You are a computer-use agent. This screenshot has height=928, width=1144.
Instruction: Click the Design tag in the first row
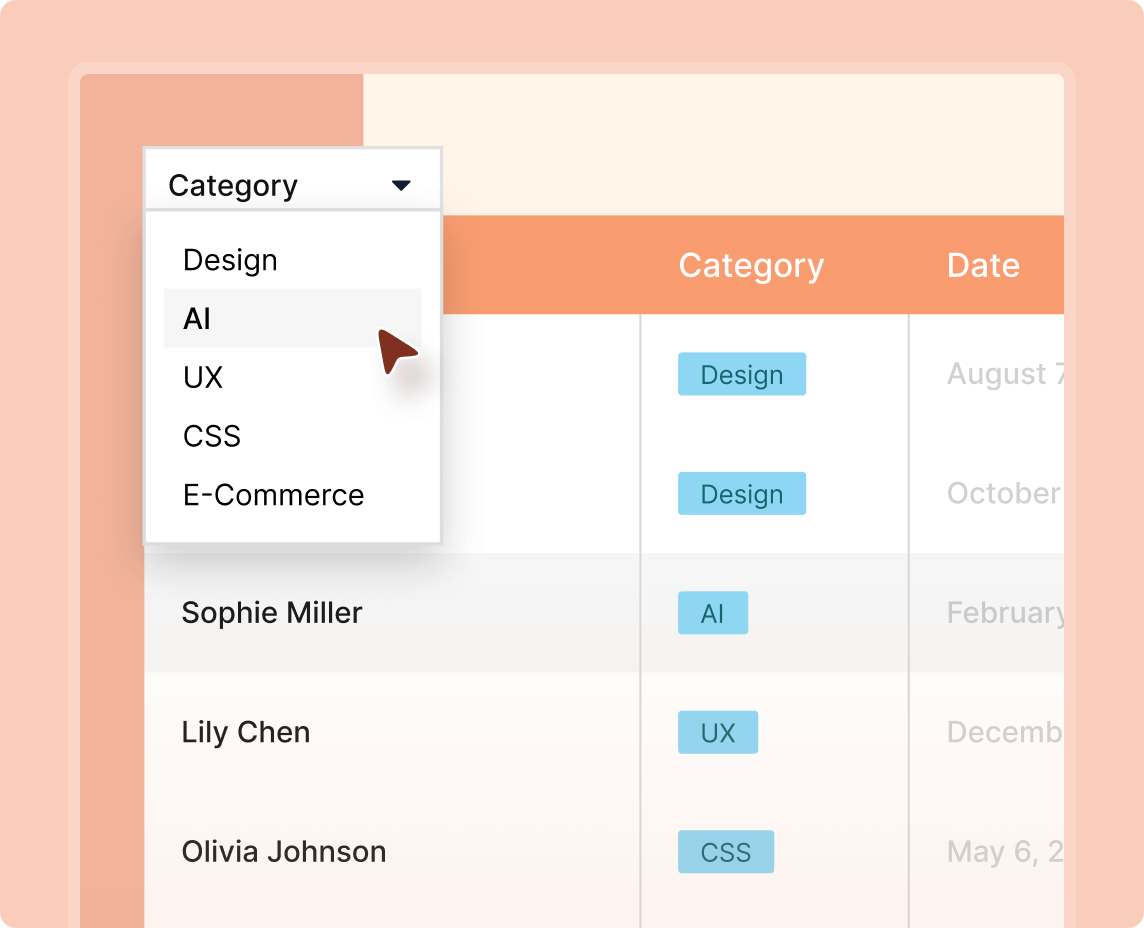741,375
